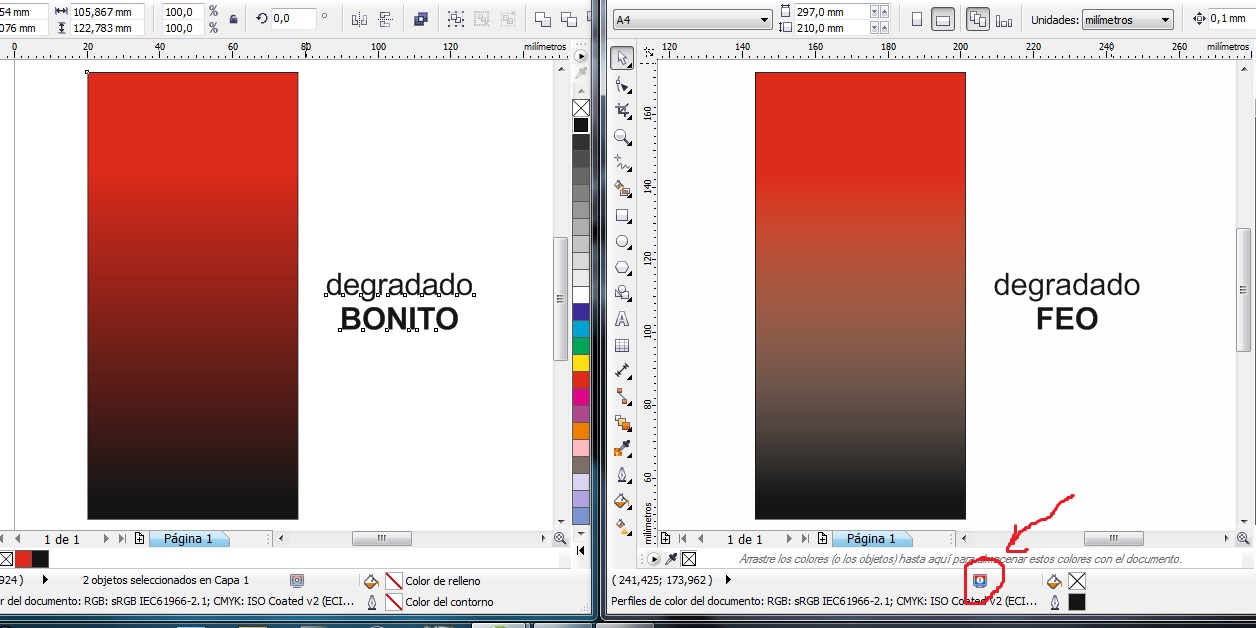
Task: Open zoom navigator in right window
Action: [1244, 538]
